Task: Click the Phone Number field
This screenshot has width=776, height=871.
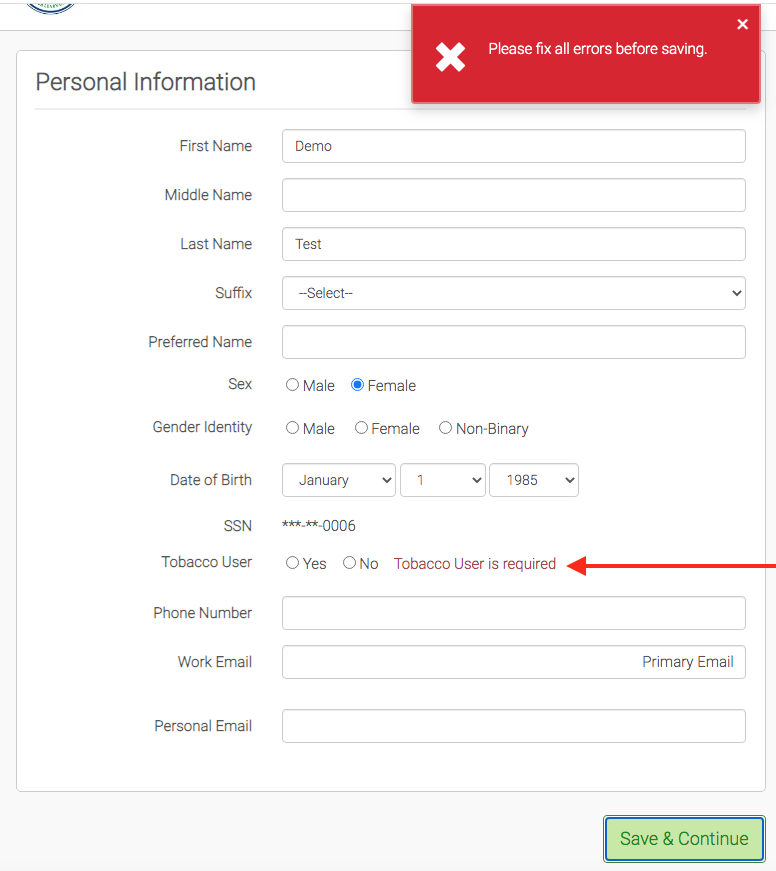Action: pos(513,613)
